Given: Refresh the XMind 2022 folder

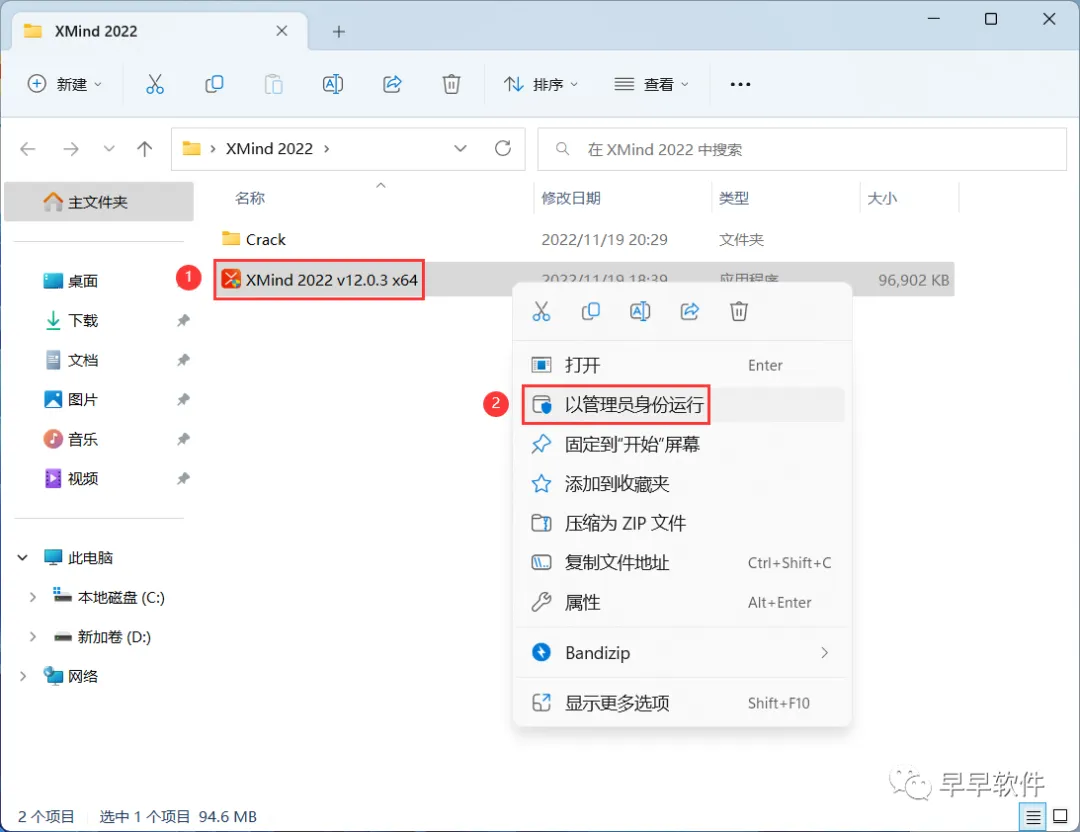Looking at the screenshot, I should click(x=503, y=149).
